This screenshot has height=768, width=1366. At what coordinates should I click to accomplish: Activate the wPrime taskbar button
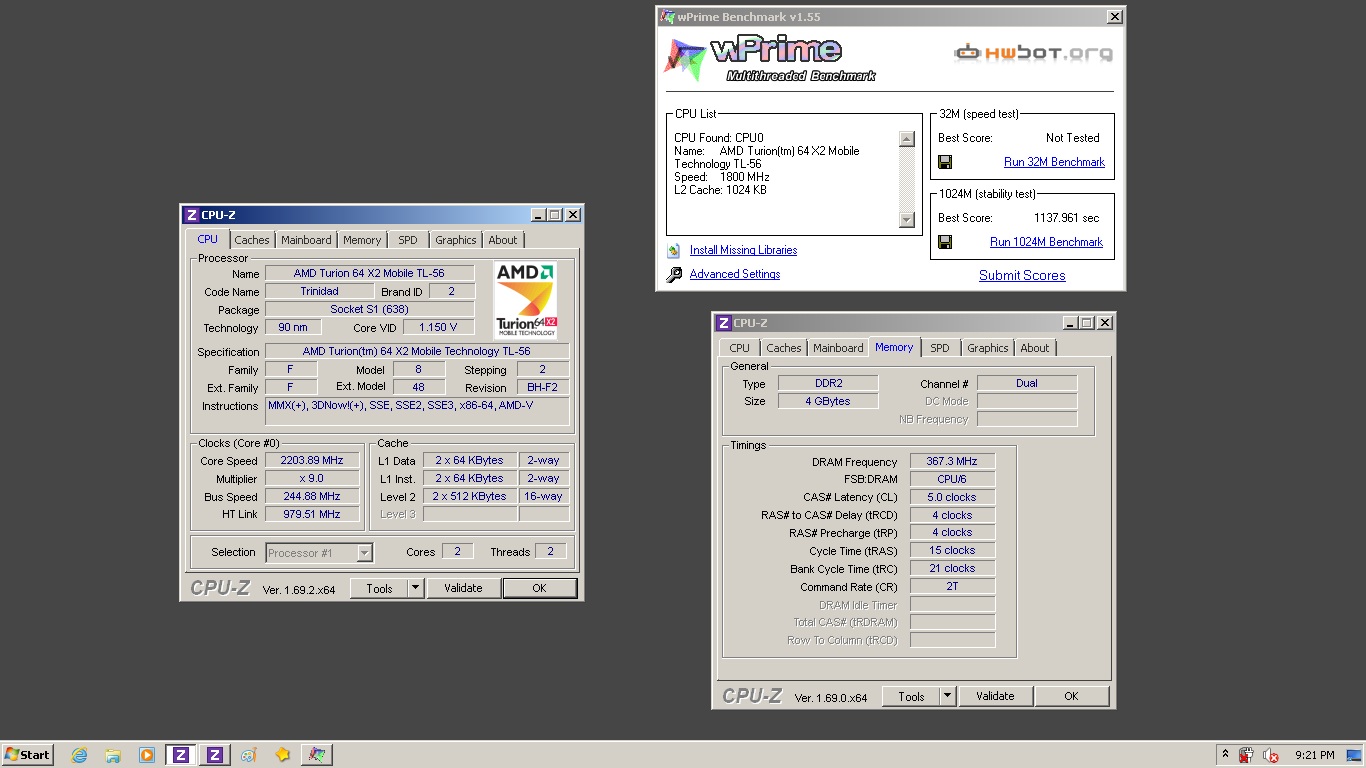click(x=317, y=755)
